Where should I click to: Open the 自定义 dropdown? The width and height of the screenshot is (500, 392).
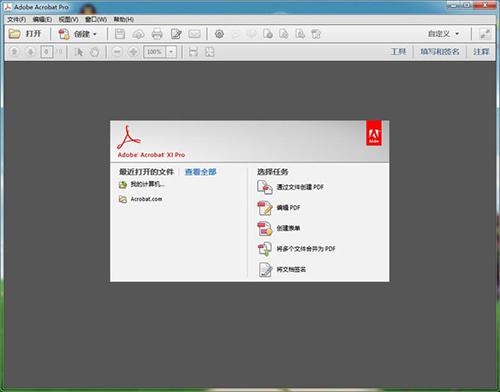point(443,34)
